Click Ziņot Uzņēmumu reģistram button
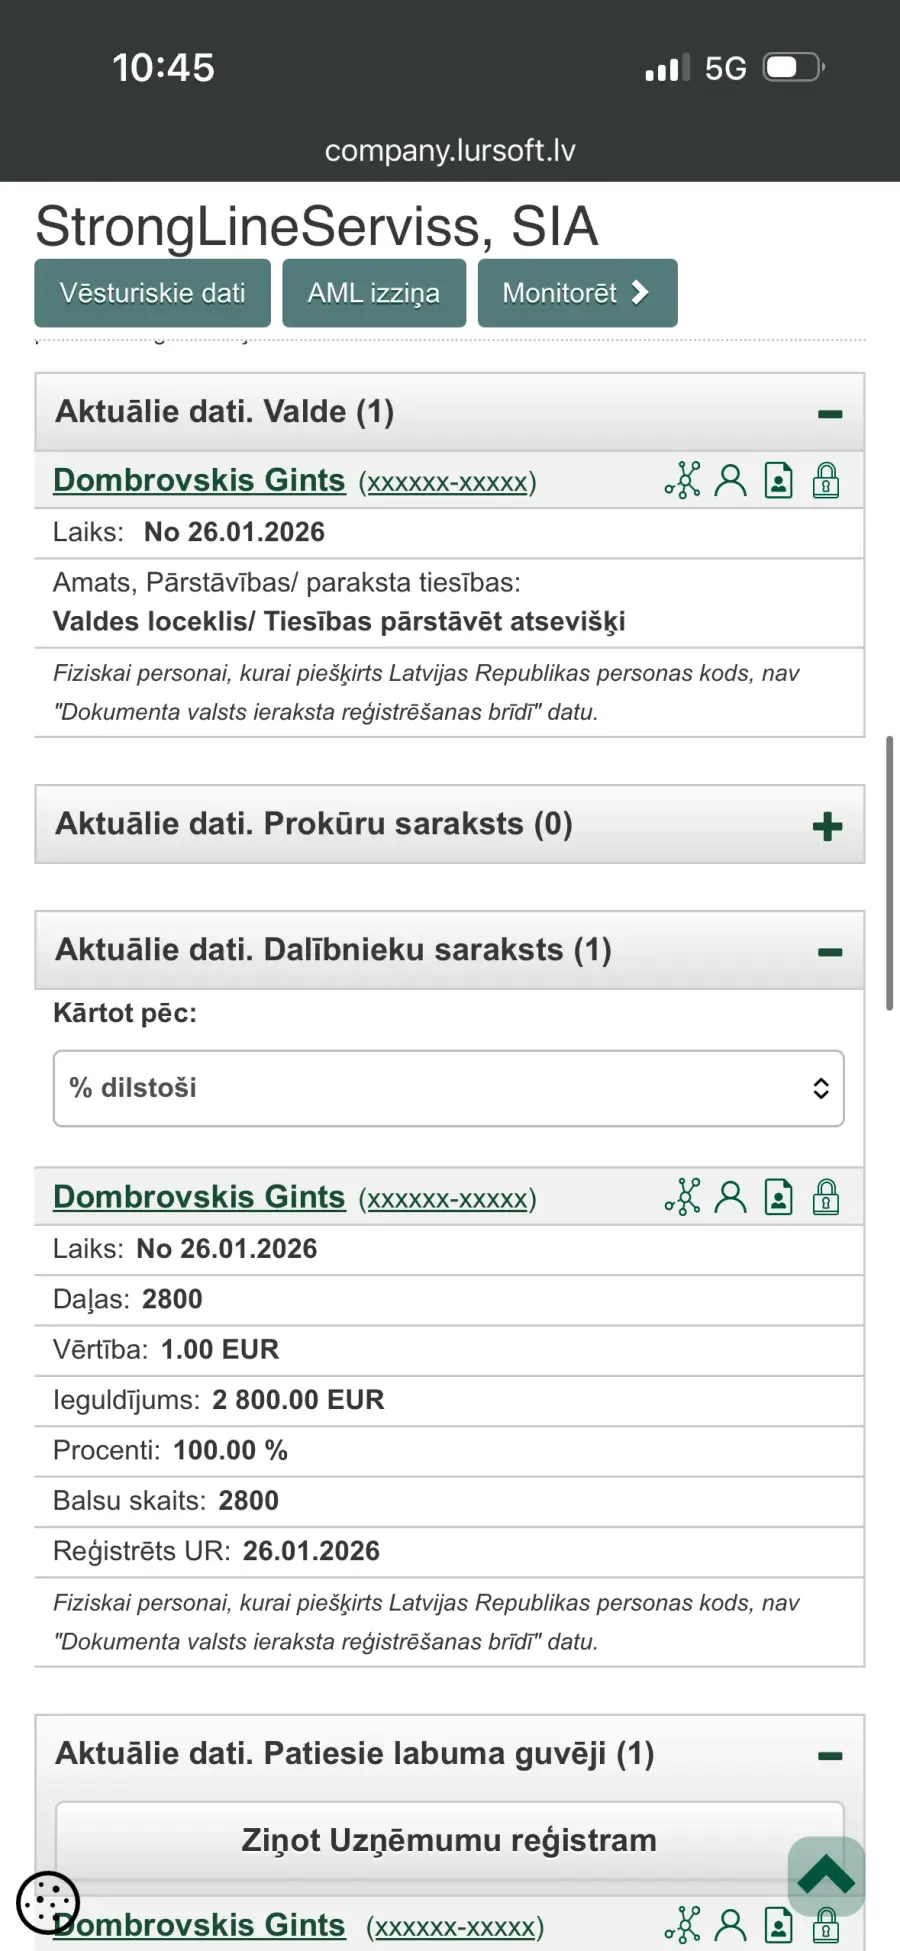This screenshot has height=1951, width=900. click(449, 1840)
